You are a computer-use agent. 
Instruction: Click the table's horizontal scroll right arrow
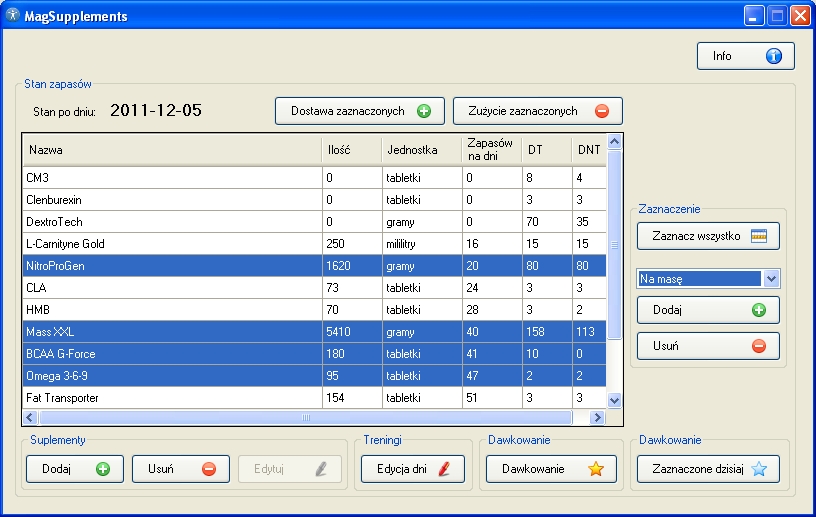coord(597,417)
